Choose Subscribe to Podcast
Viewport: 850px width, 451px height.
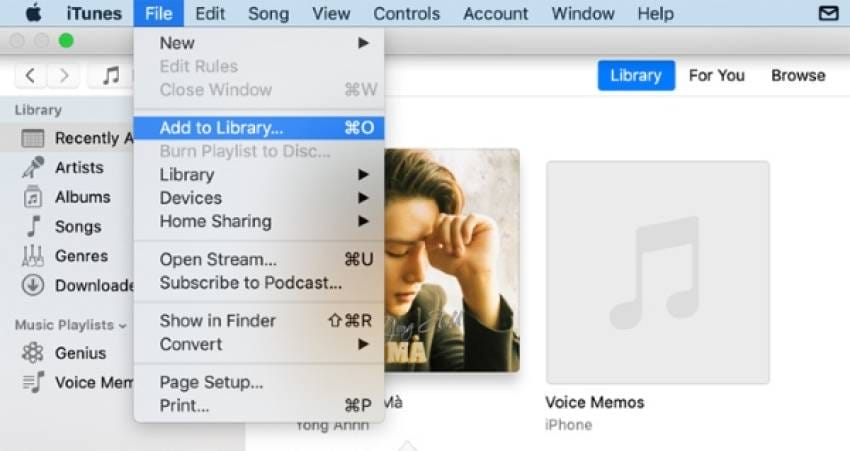(259, 283)
